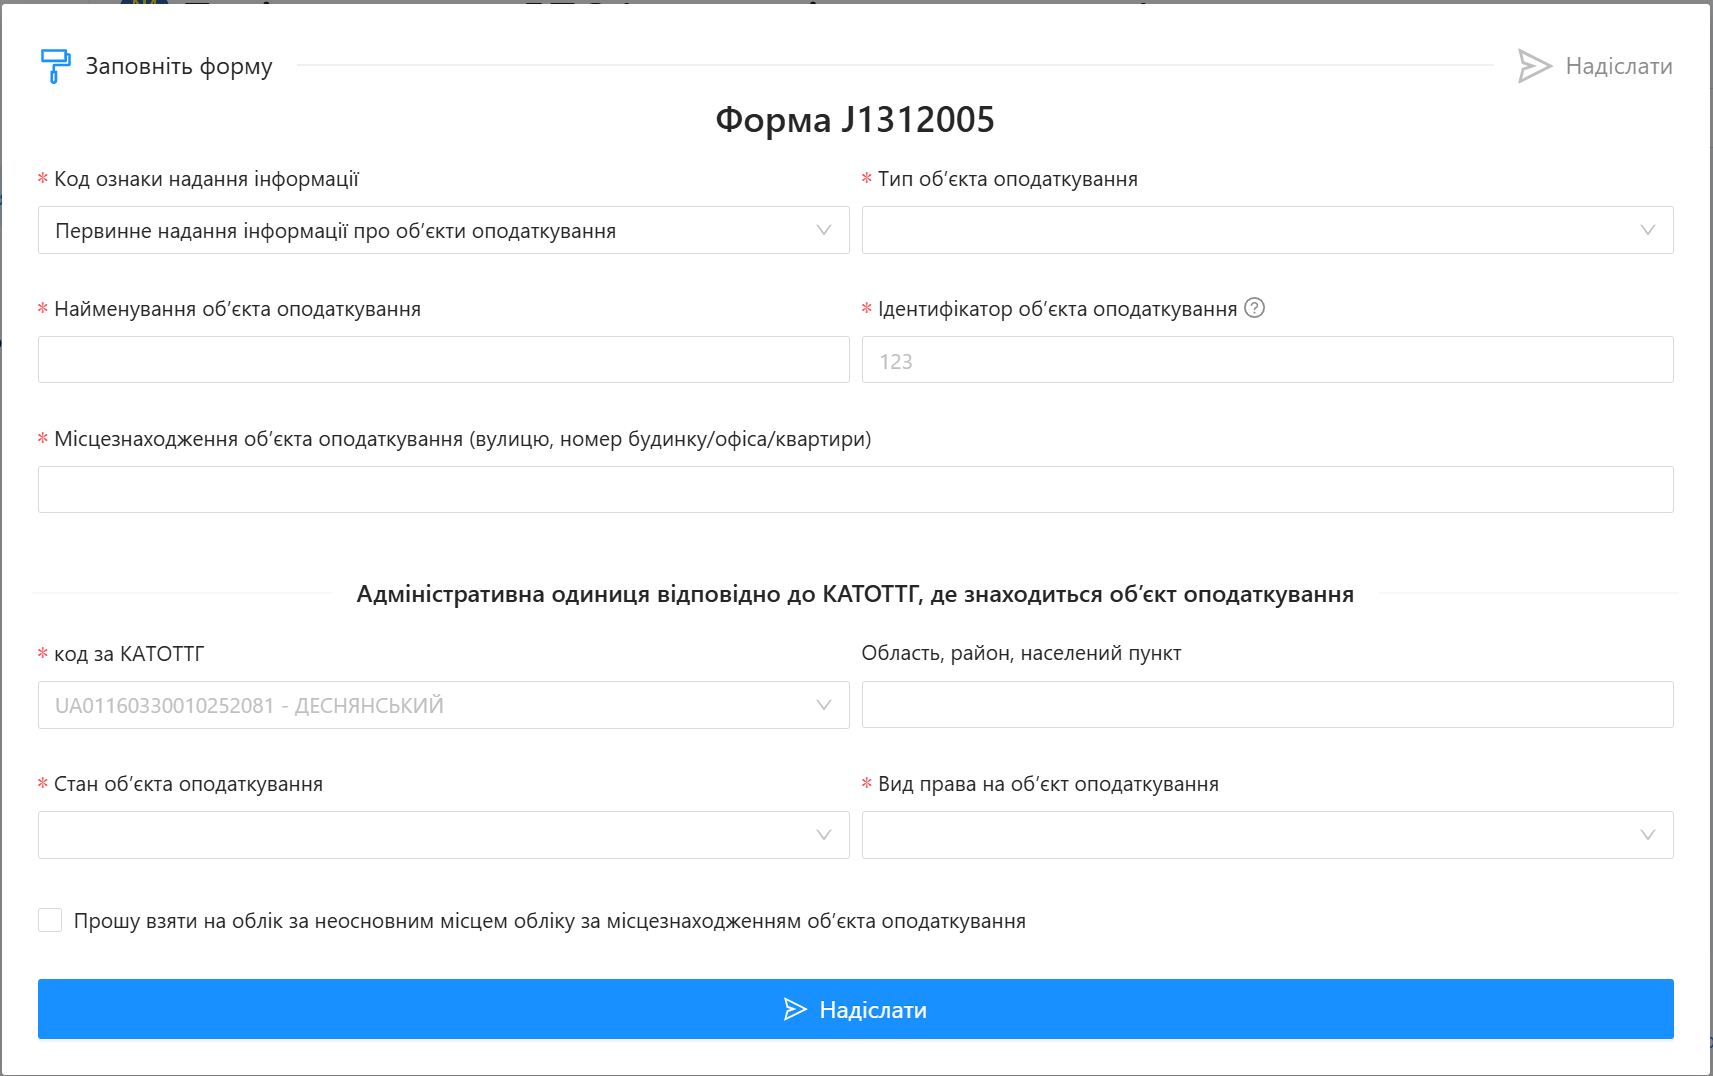Viewport: 1713px width, 1076px height.
Task: Click the Місцезнаходження об'єкта оподаткування address field
Action: pyautogui.click(x=855, y=490)
